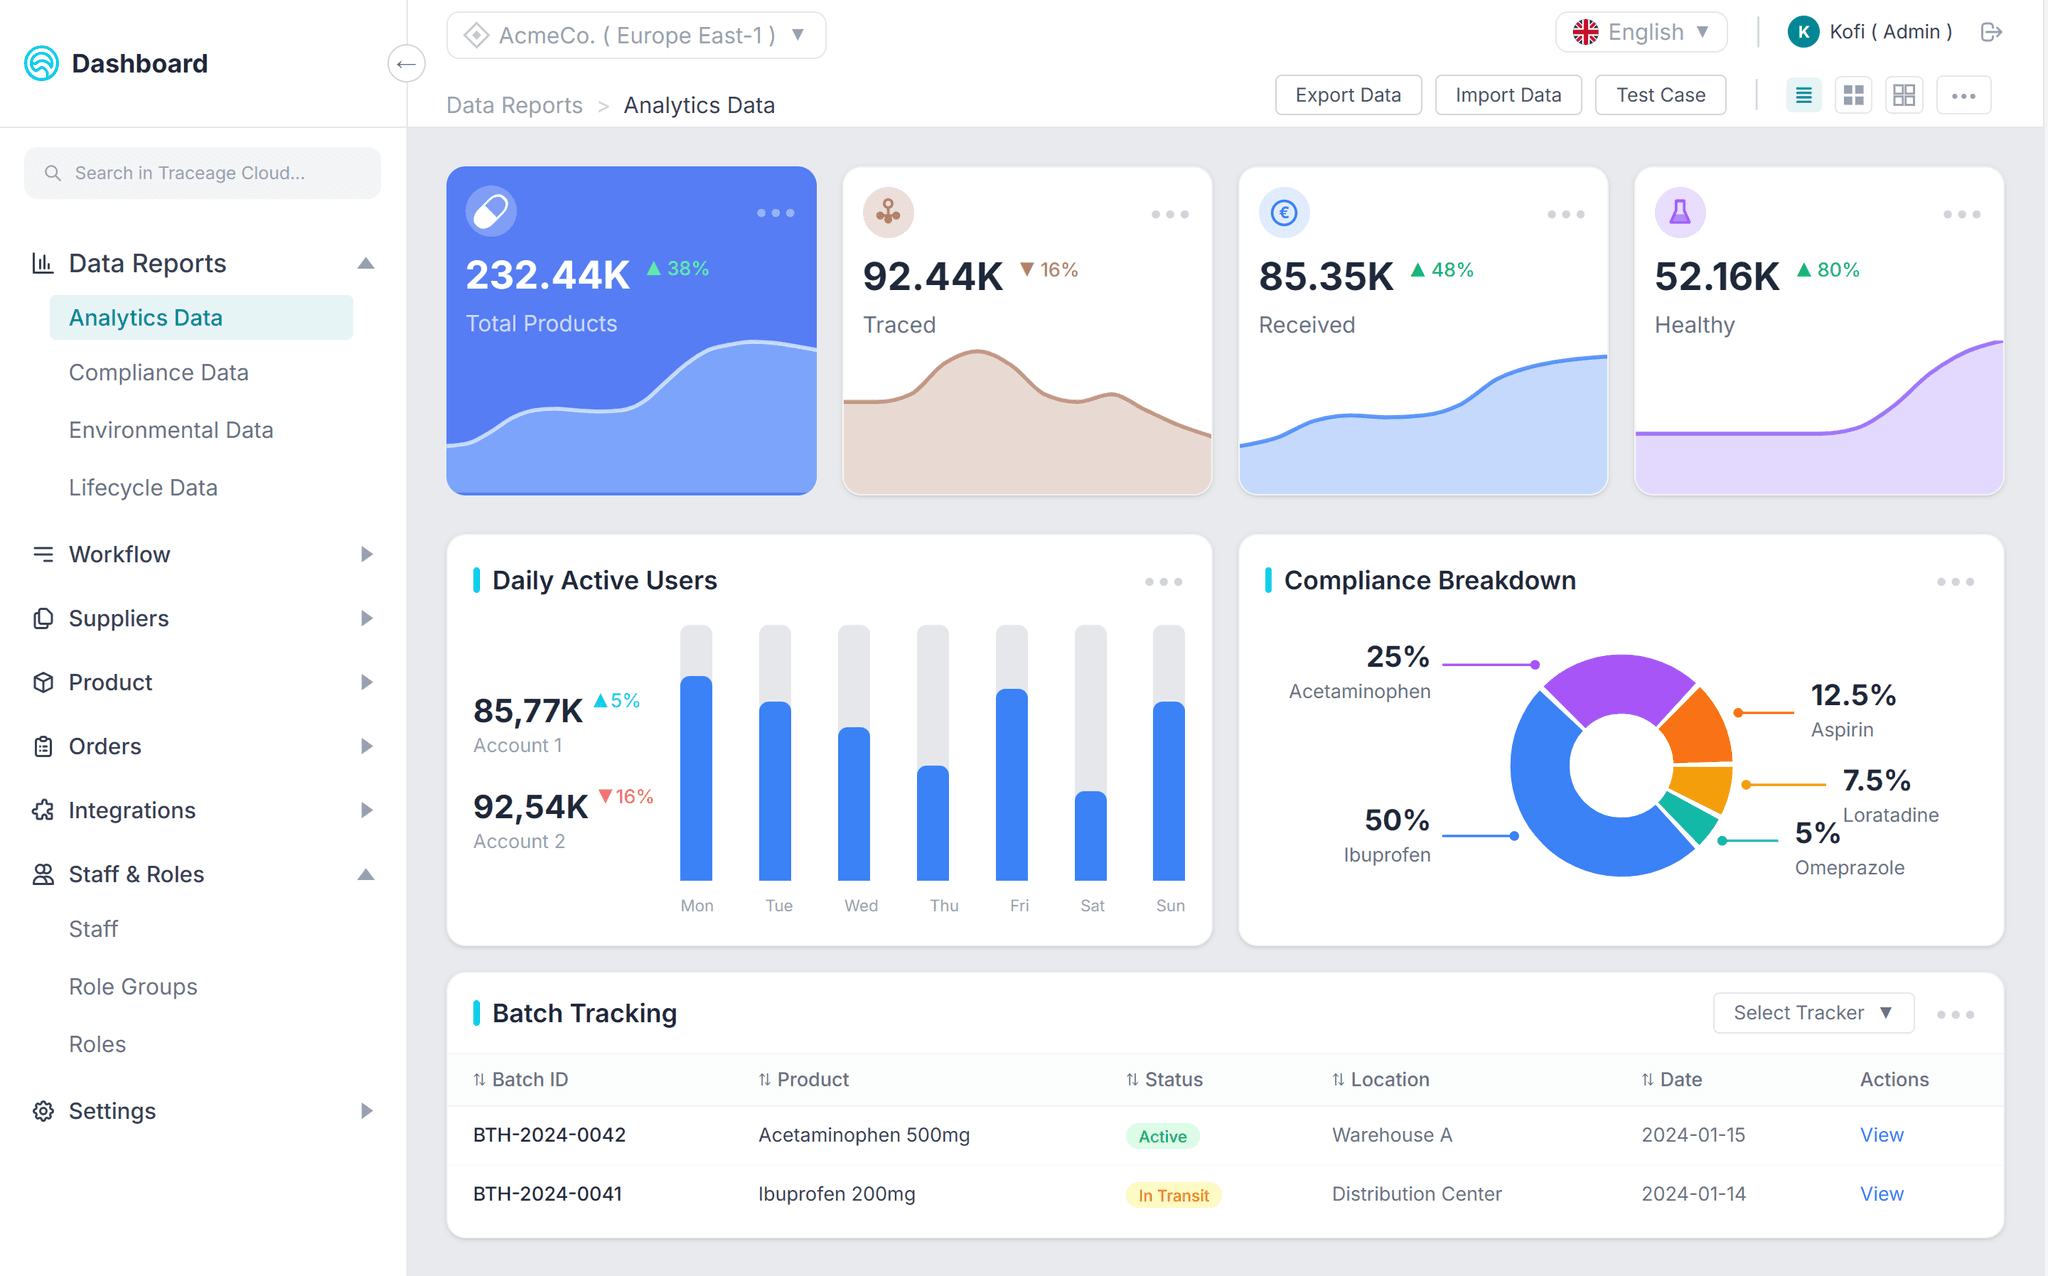Click the logout icon top right
Viewport: 2048px width, 1276px height.
coord(1991,32)
